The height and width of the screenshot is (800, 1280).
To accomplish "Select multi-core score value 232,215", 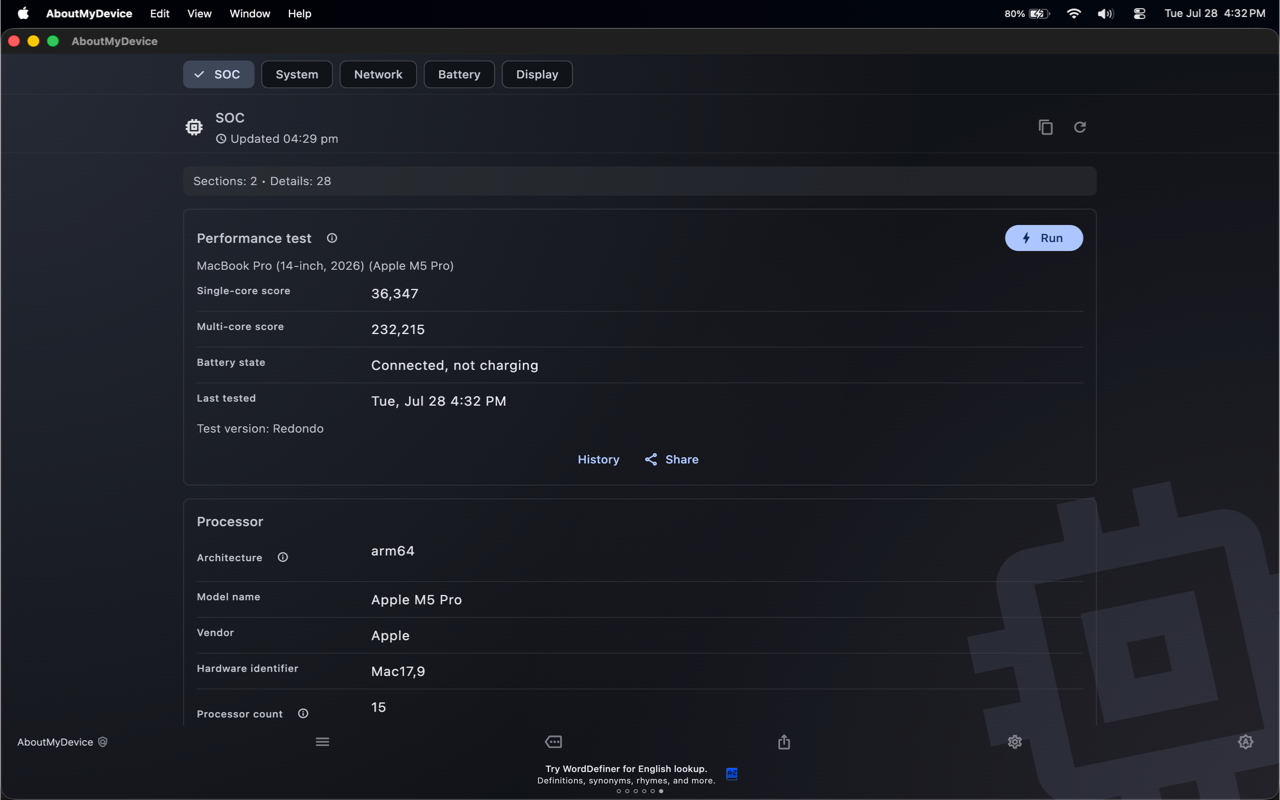I will [x=398, y=330].
